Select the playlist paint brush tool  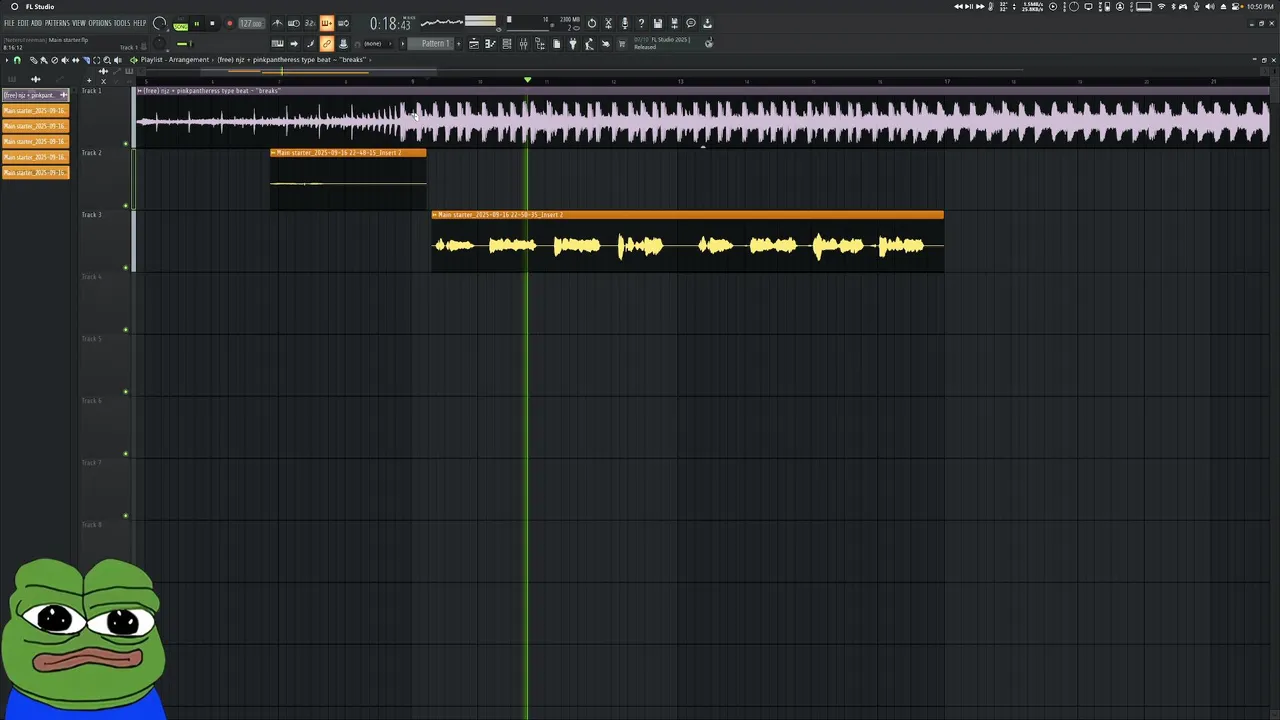click(x=44, y=59)
